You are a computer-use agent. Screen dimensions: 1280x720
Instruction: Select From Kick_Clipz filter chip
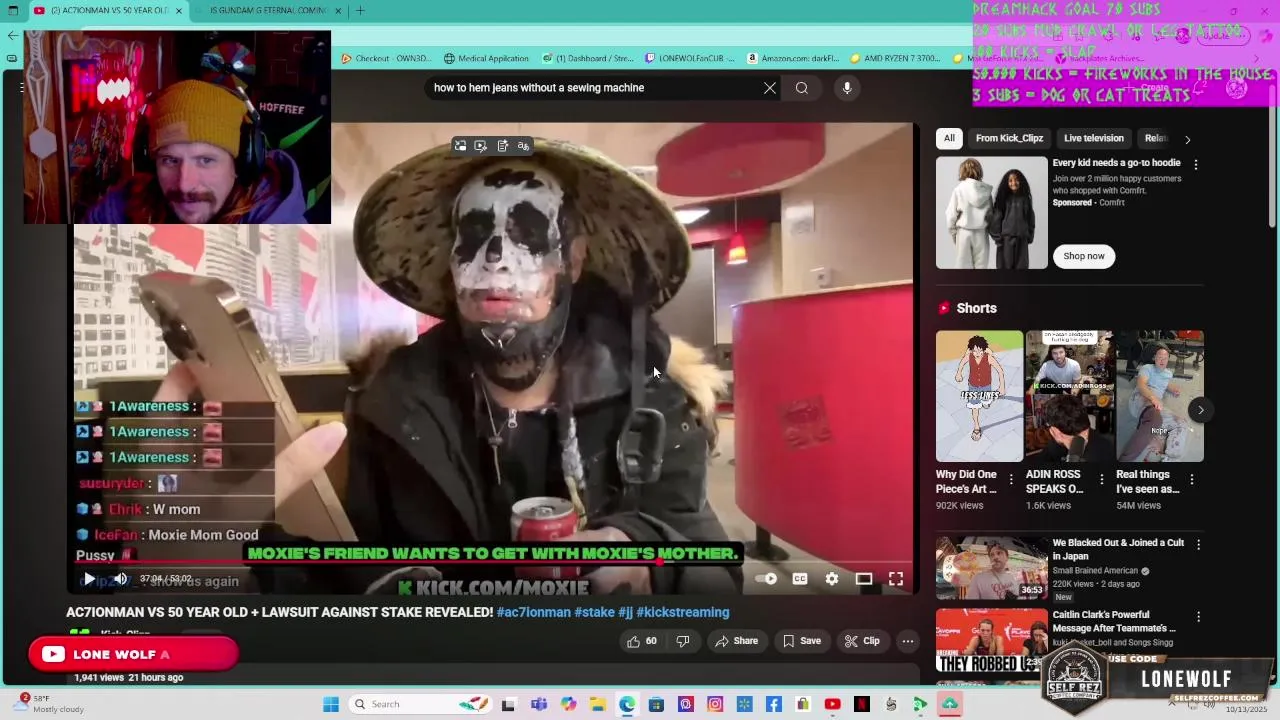[1009, 138]
